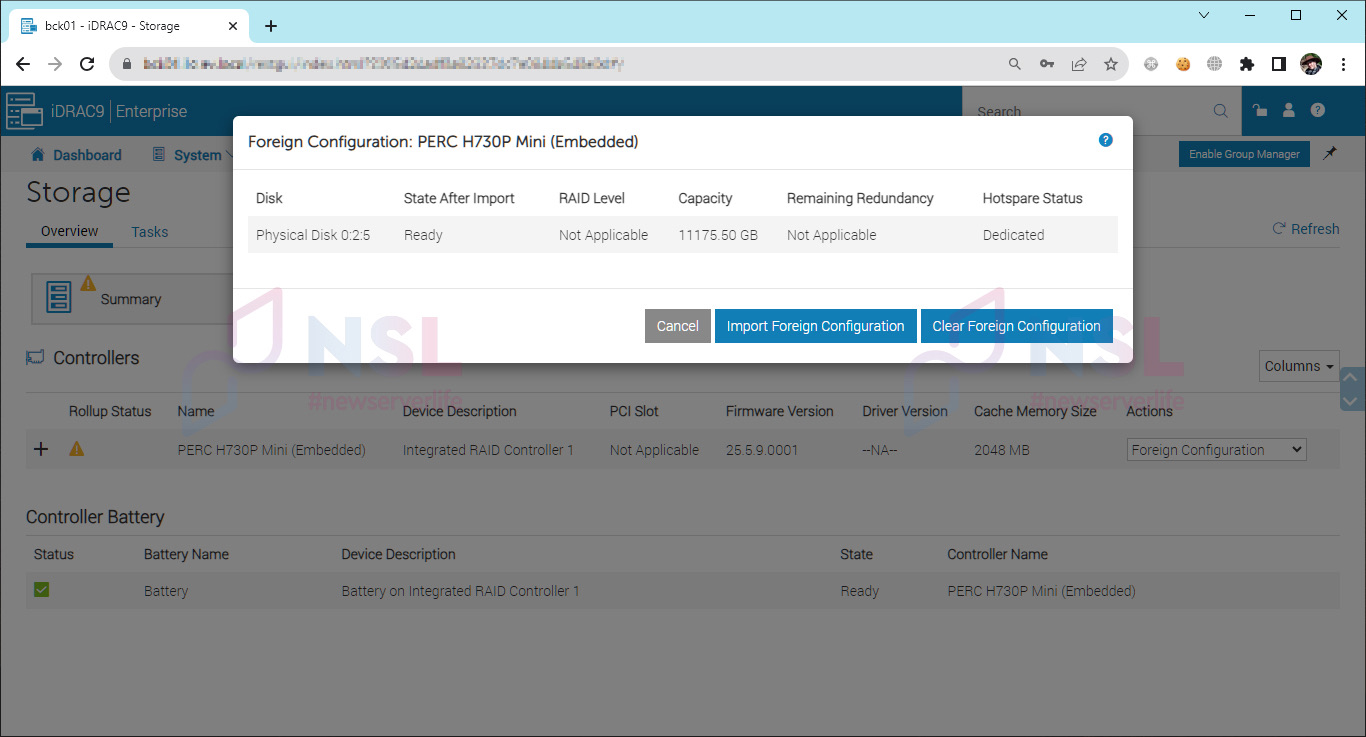Open the Columns dropdown
Image resolution: width=1366 pixels, height=737 pixels.
pyautogui.click(x=1299, y=366)
